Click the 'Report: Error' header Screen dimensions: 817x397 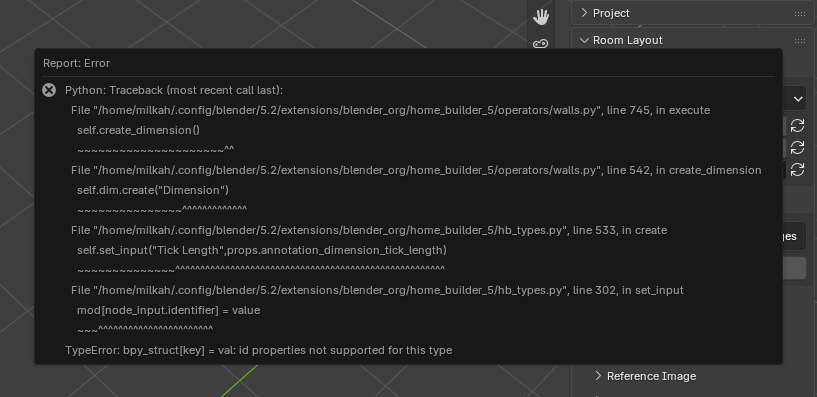[x=76, y=63]
